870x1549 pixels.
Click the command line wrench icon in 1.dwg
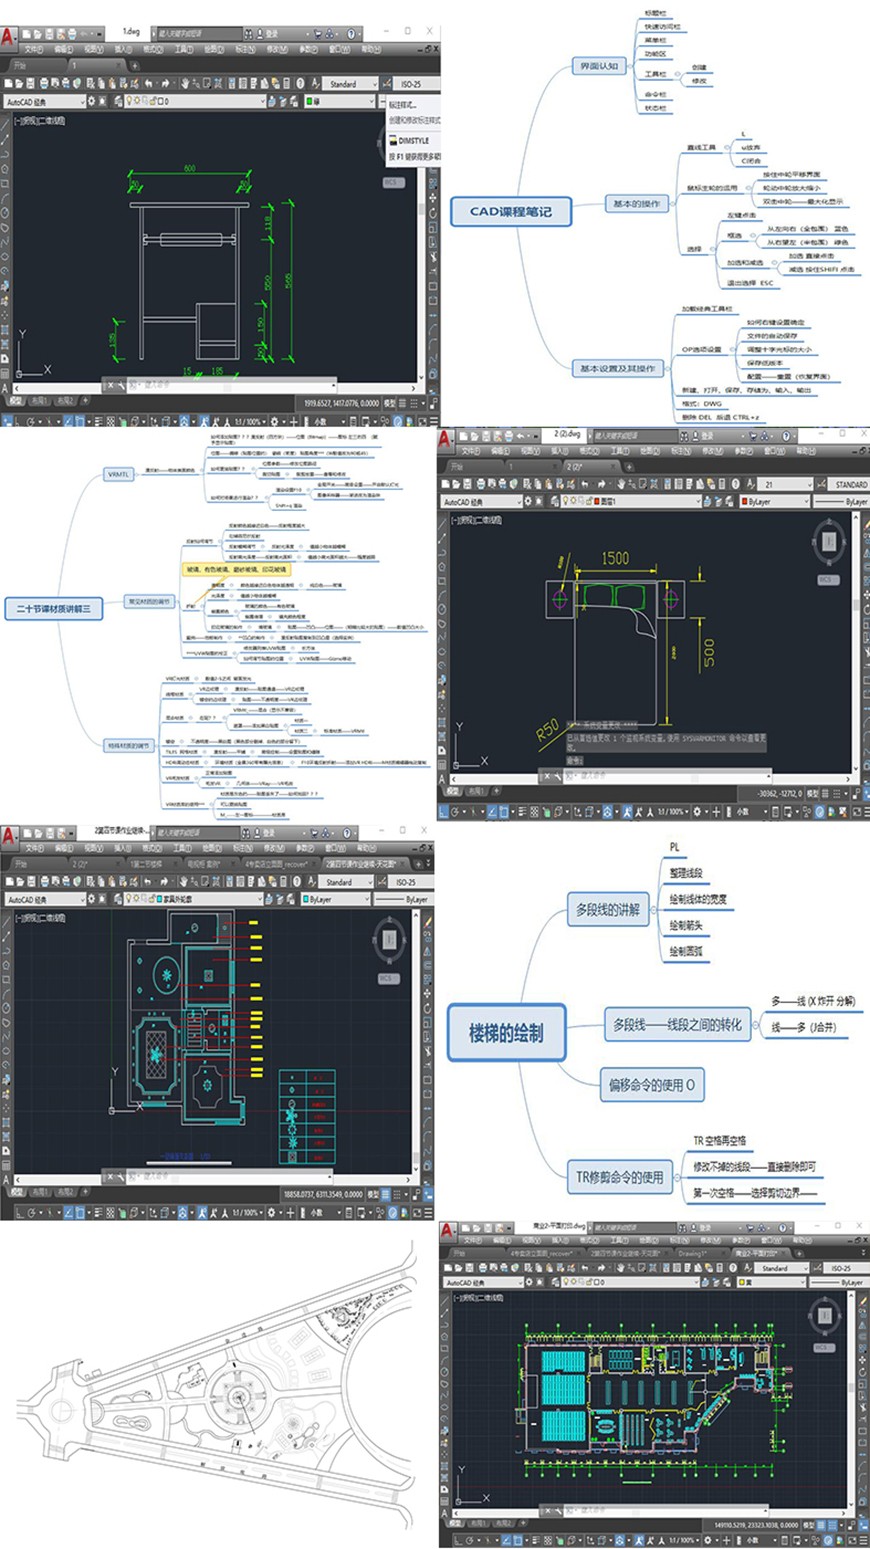(120, 384)
